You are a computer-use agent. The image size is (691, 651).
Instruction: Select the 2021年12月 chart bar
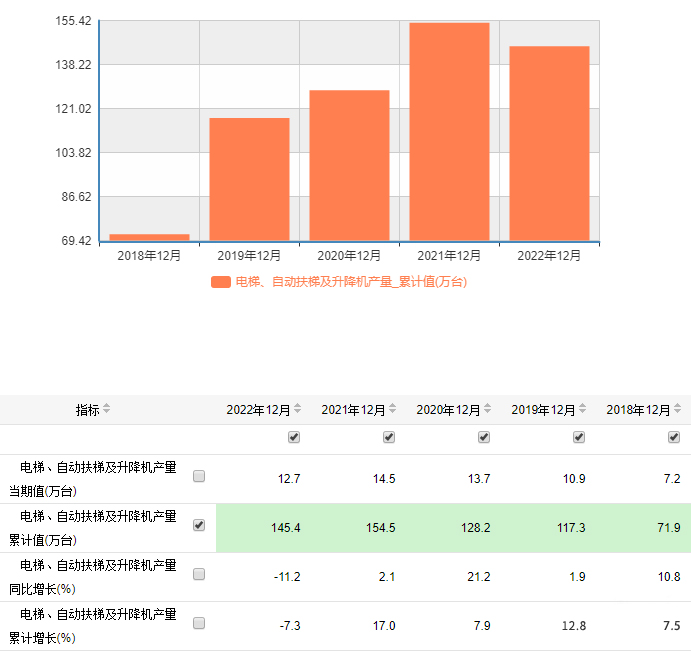[450, 131]
